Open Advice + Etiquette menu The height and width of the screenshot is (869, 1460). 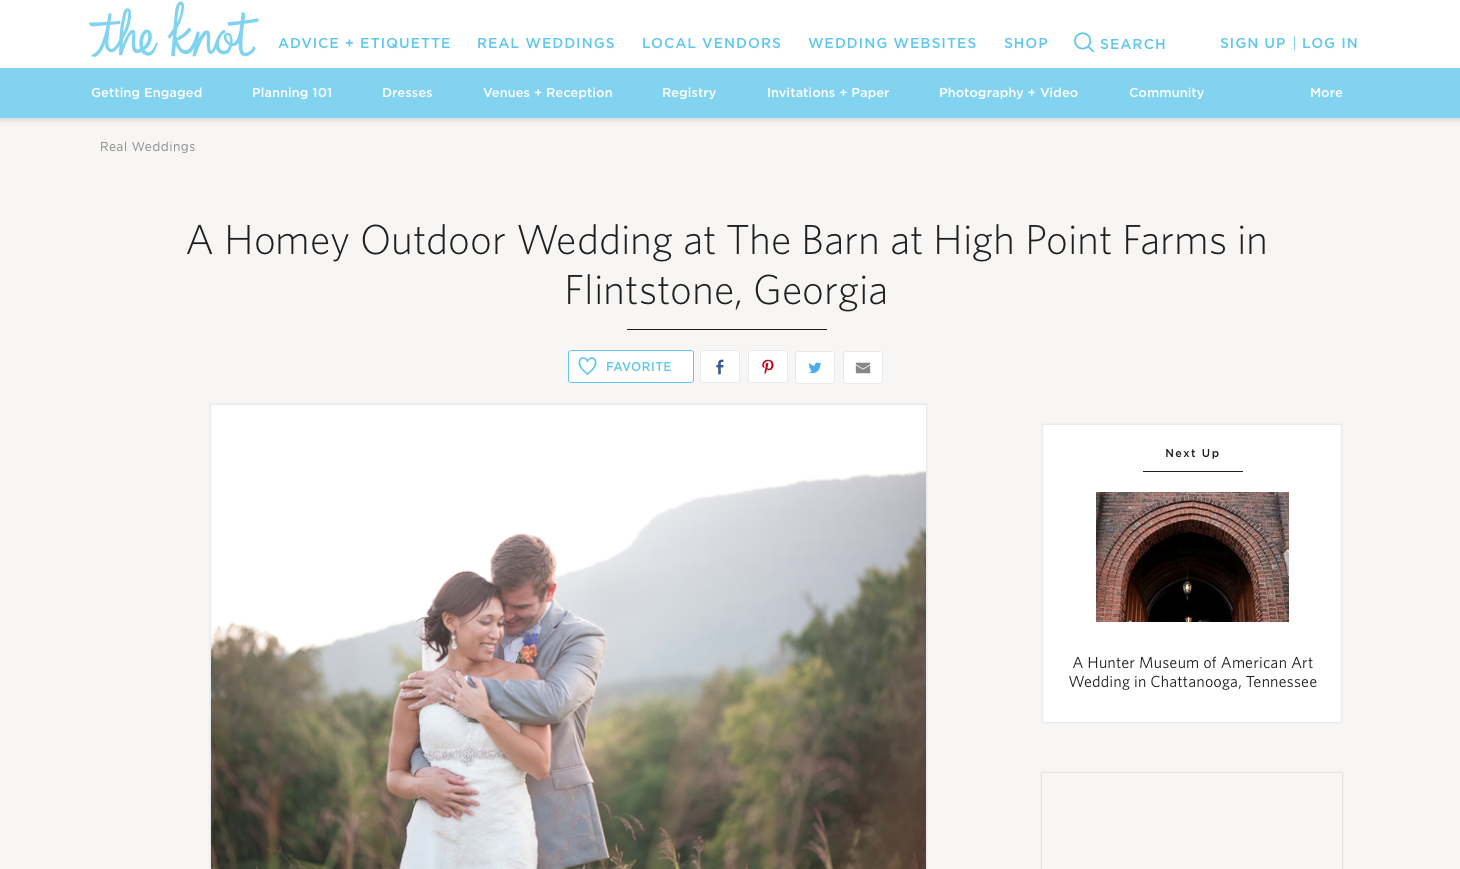tap(364, 43)
